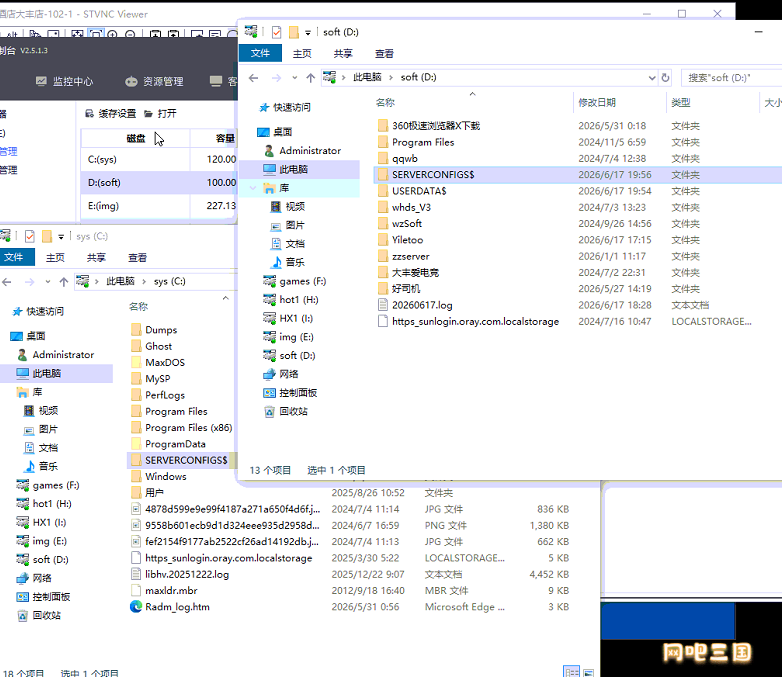Click the search soft (D:) input box

click(731, 78)
